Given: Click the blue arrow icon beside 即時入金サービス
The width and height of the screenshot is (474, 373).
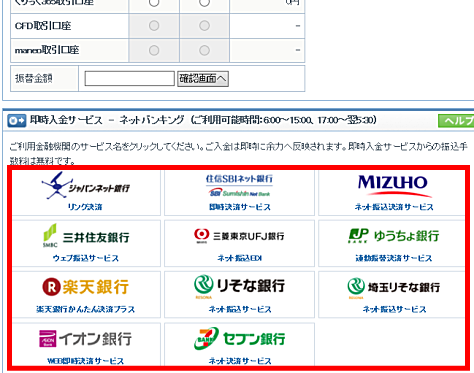Looking at the screenshot, I should 17,120.
